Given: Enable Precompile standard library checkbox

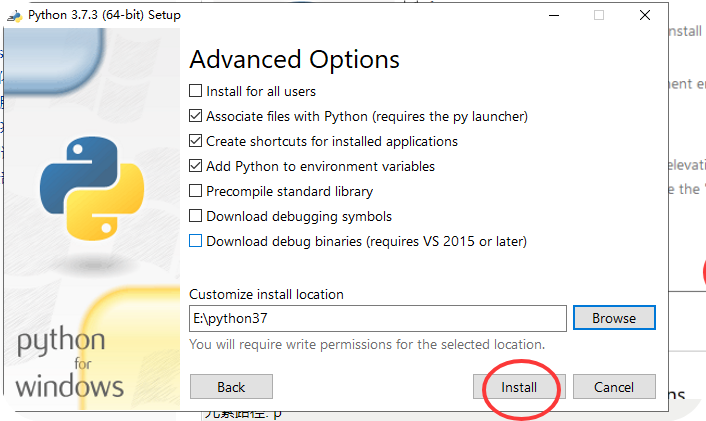Looking at the screenshot, I should click(195, 191).
